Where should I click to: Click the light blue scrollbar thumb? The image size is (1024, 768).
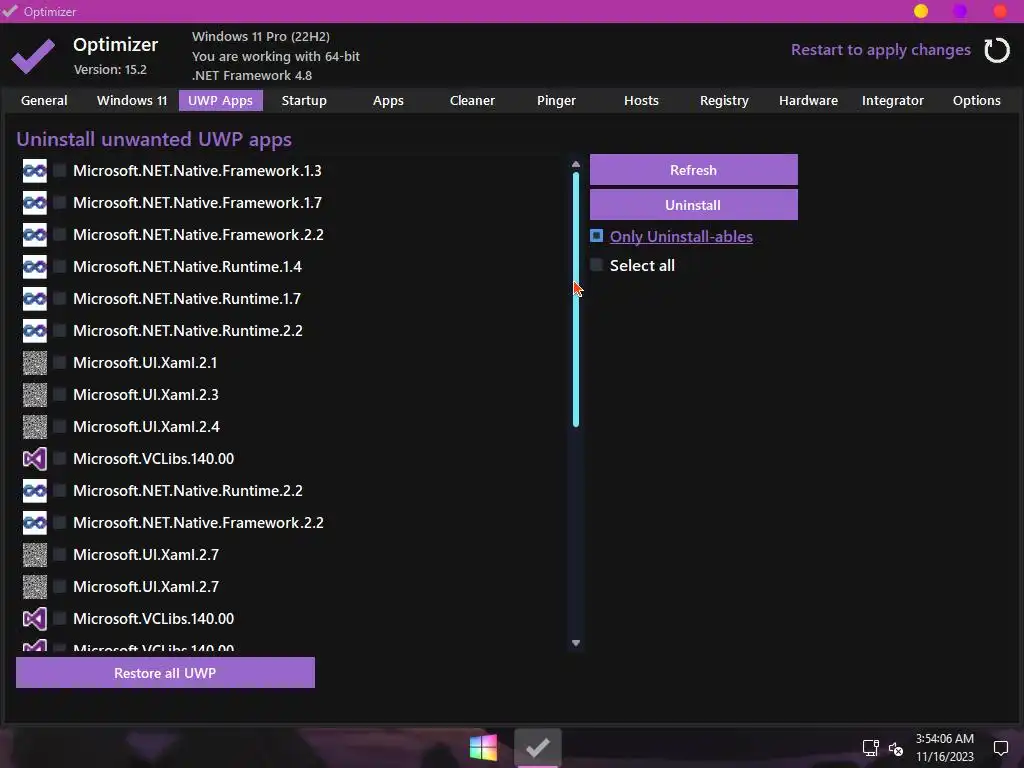point(575,299)
